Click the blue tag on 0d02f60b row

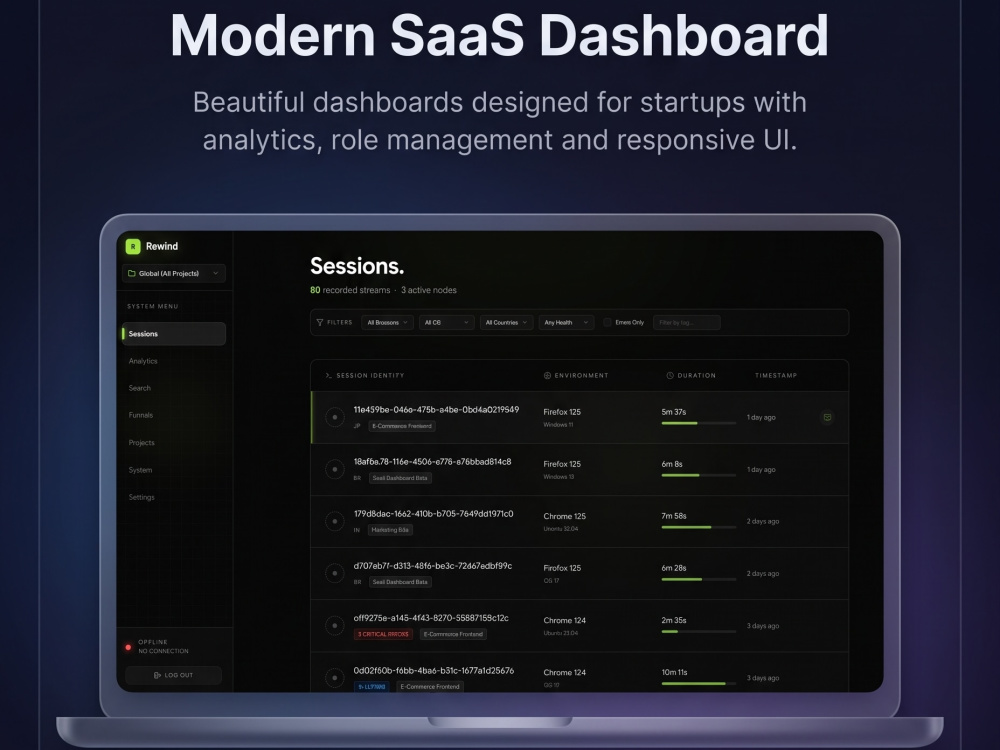(x=371, y=687)
